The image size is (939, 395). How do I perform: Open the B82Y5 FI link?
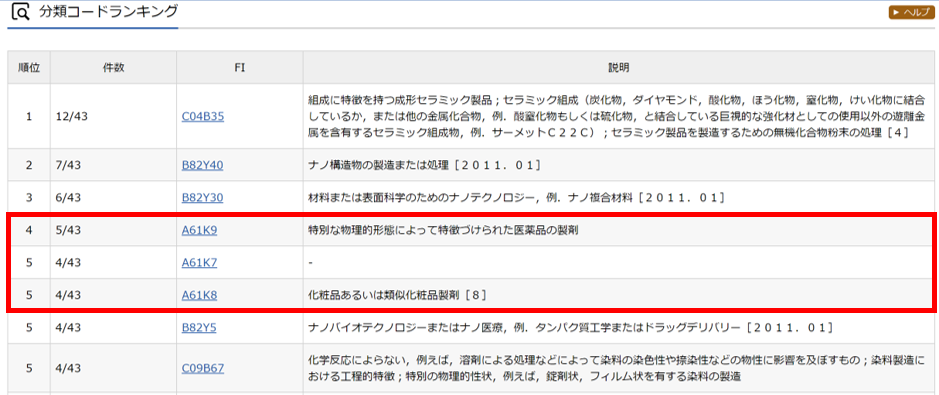(x=199, y=327)
